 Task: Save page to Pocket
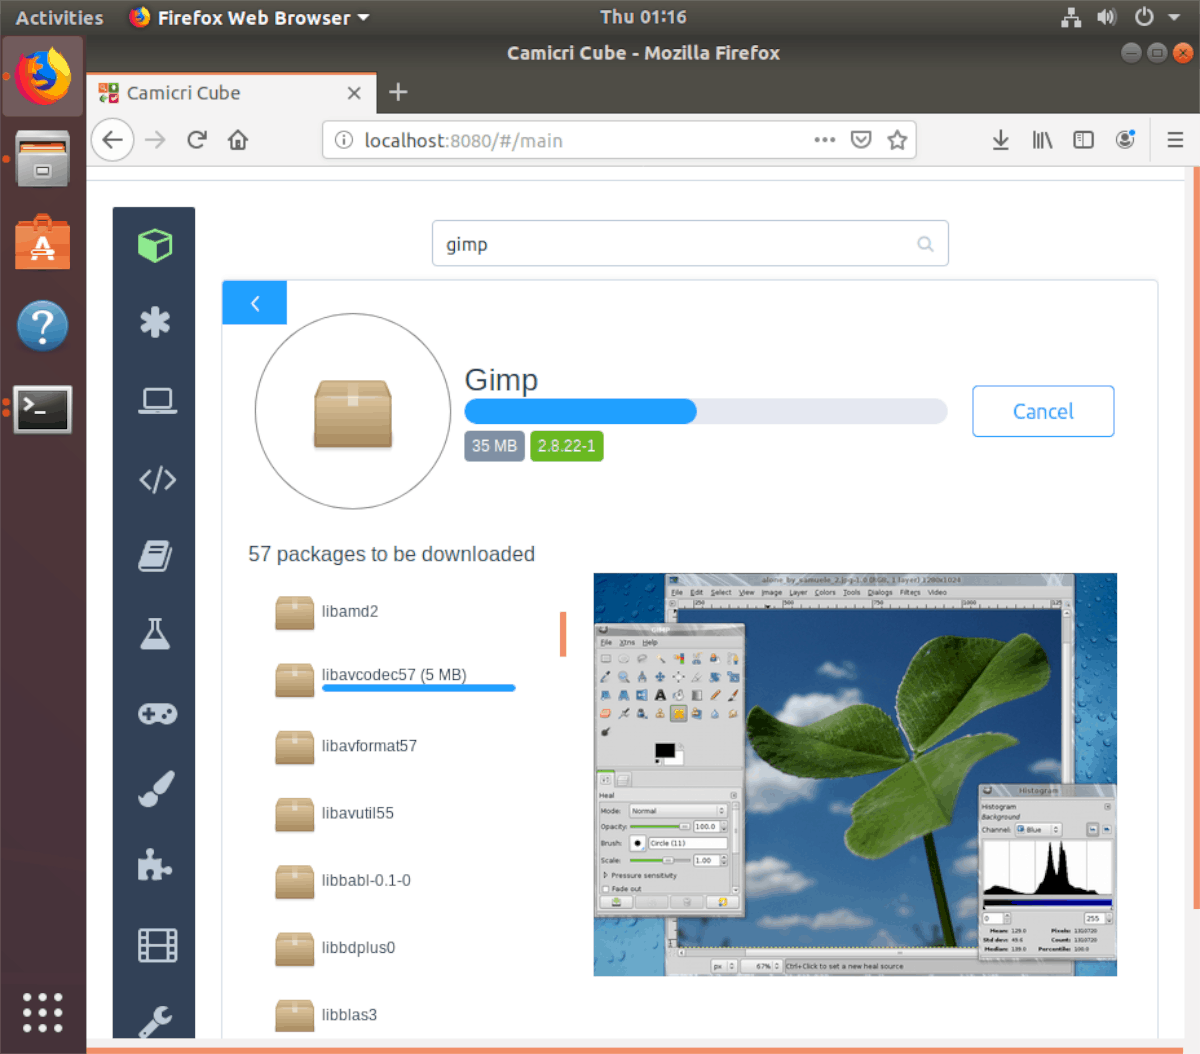(x=861, y=140)
